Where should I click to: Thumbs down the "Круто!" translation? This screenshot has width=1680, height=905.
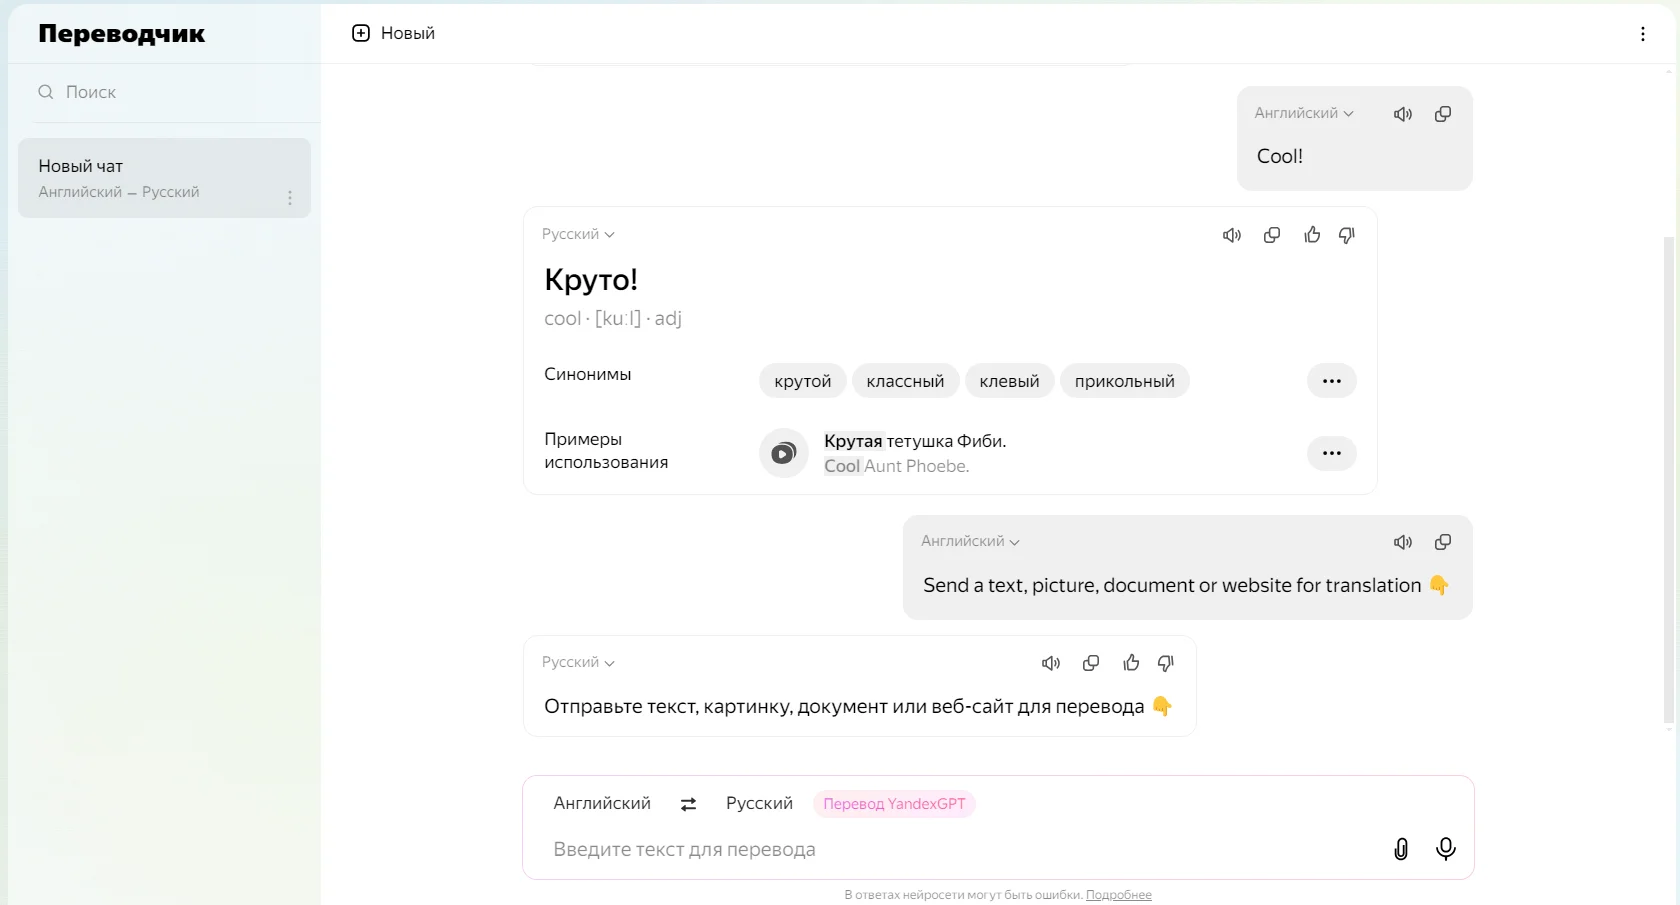coord(1347,235)
